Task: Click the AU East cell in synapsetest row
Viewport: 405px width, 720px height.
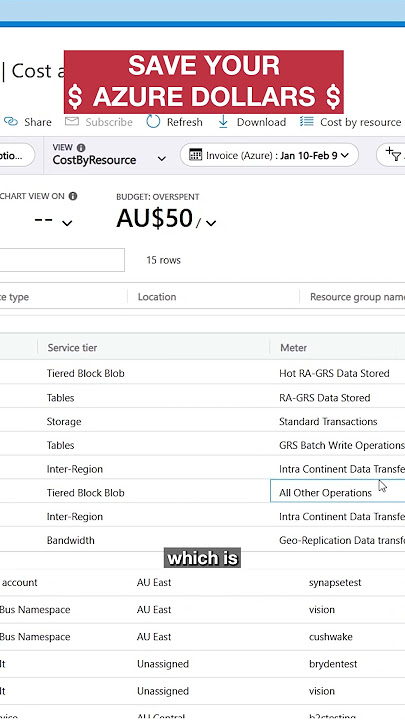Action: coord(154,582)
